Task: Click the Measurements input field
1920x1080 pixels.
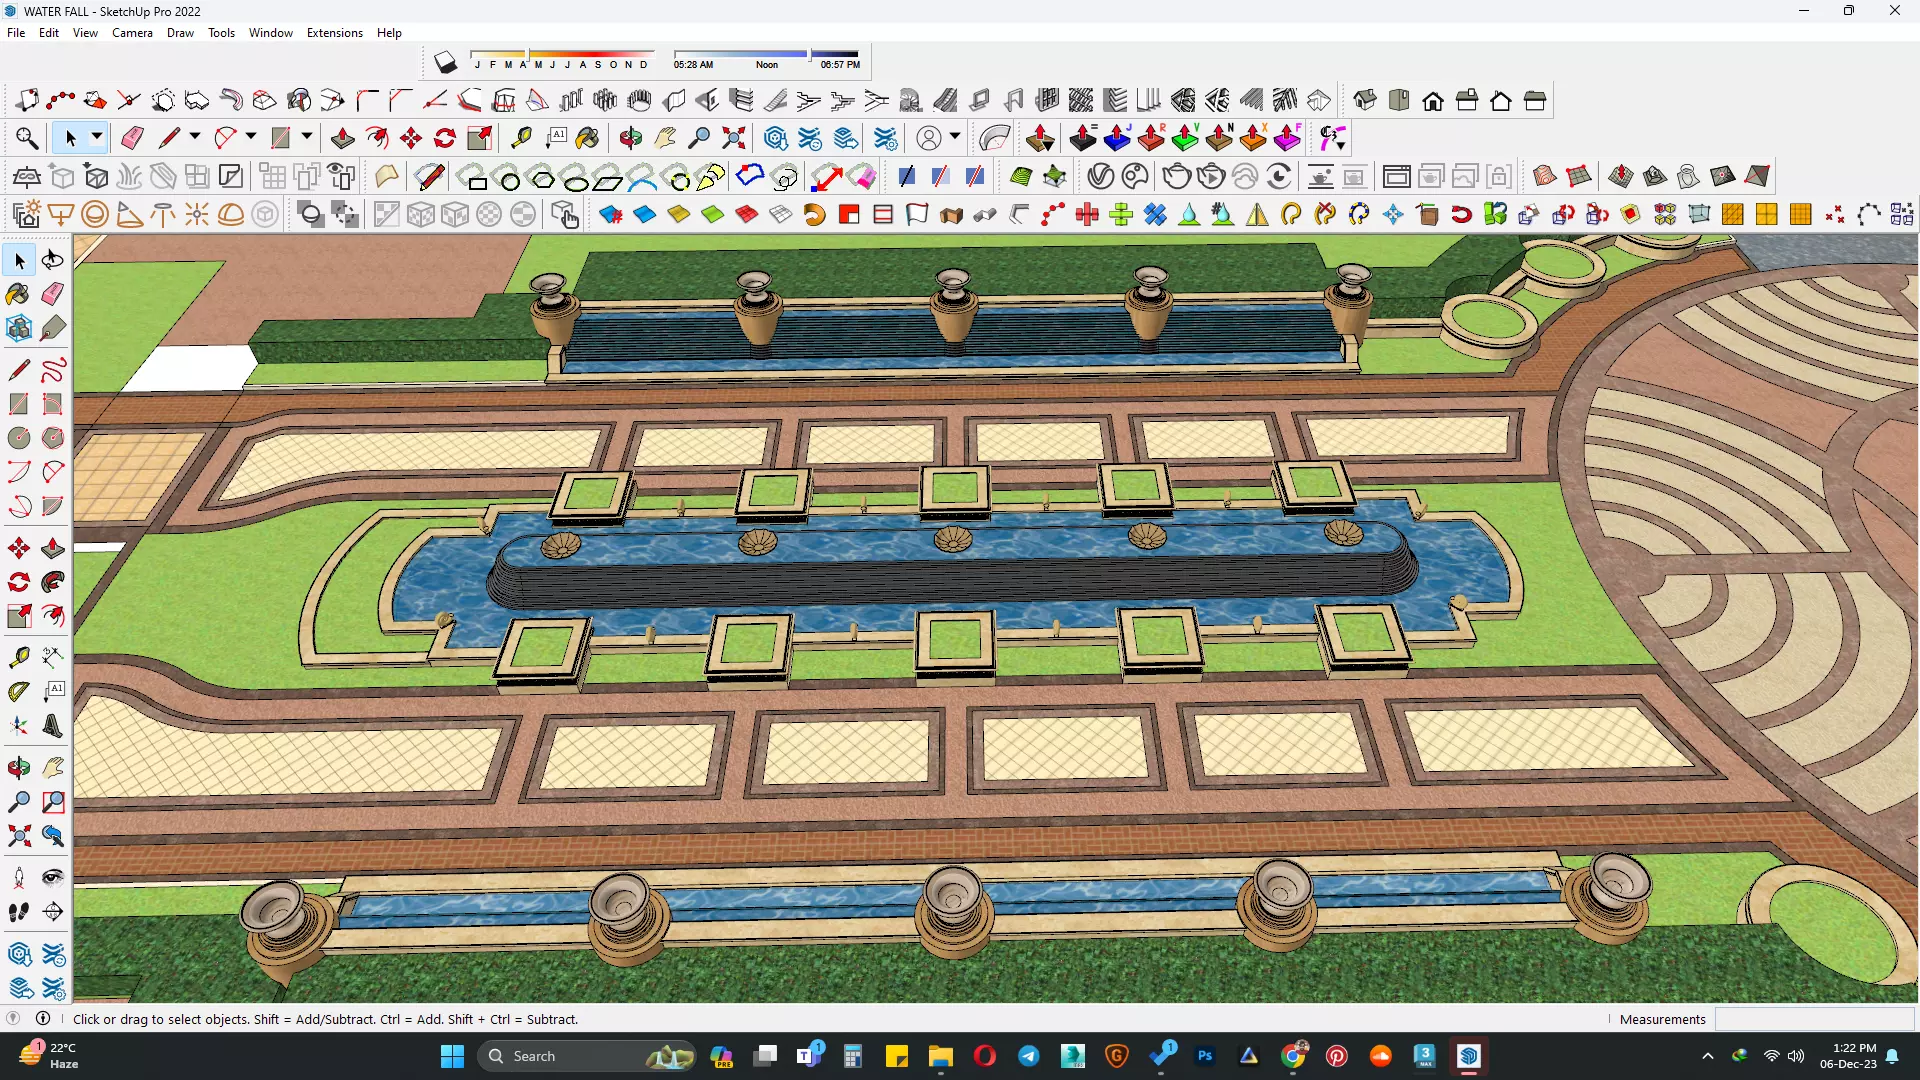Action: [1813, 1019]
